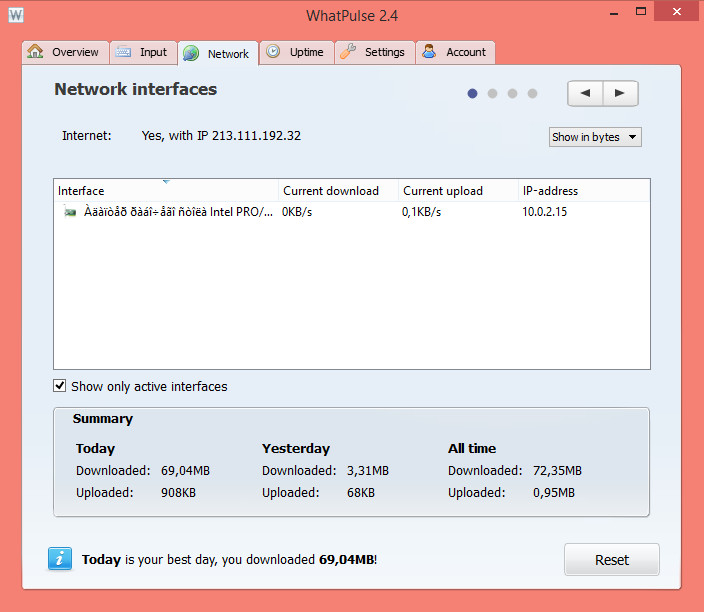Click the 0,1KB/s upload value
This screenshot has height=612, width=704.
point(421,212)
